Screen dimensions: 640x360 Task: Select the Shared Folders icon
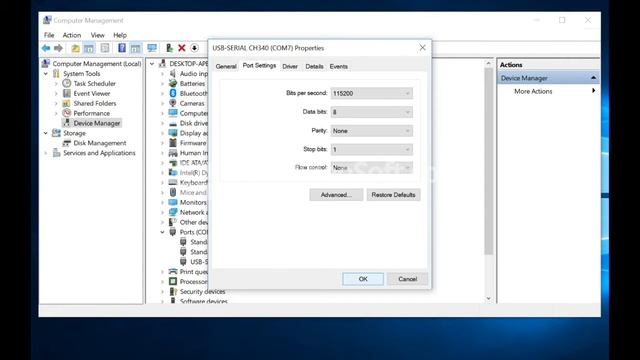[67, 103]
